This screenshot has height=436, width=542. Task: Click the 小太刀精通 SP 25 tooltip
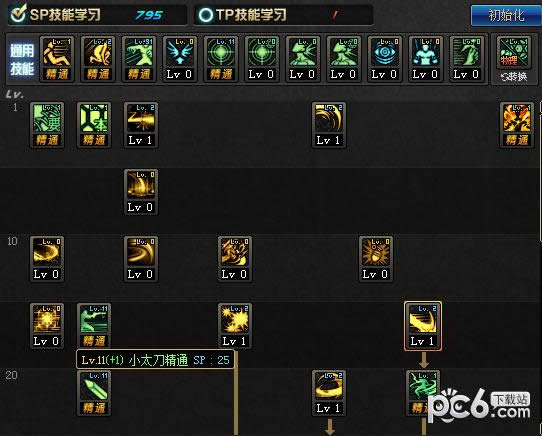pos(156,360)
